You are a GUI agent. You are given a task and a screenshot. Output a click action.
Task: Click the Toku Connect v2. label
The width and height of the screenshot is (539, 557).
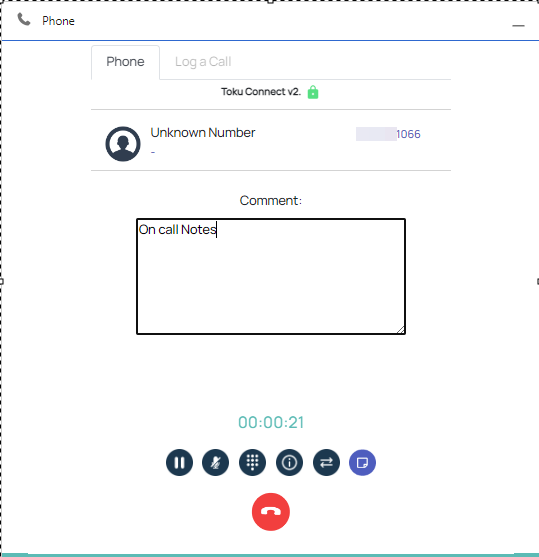click(261, 92)
